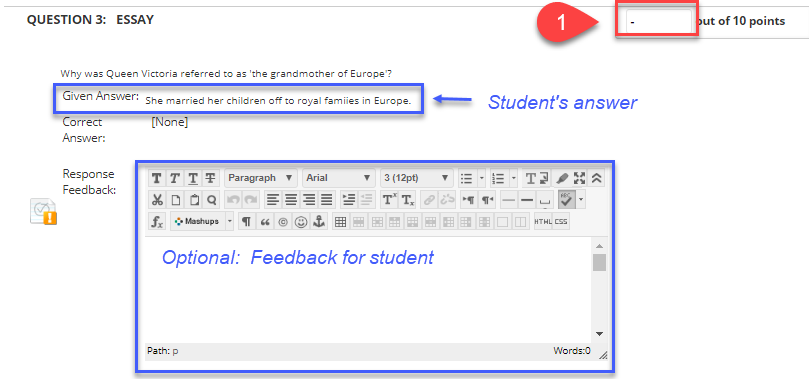This screenshot has width=811, height=379.
Task: Insert a thin horizontal line
Action: [x=509, y=200]
